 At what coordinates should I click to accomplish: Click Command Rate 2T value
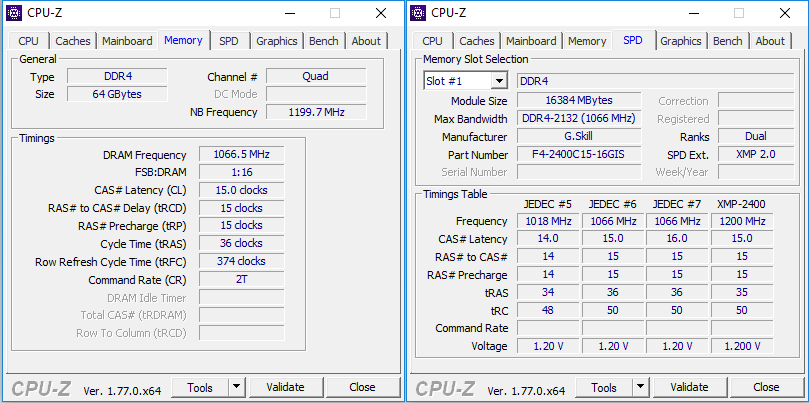tap(241, 279)
